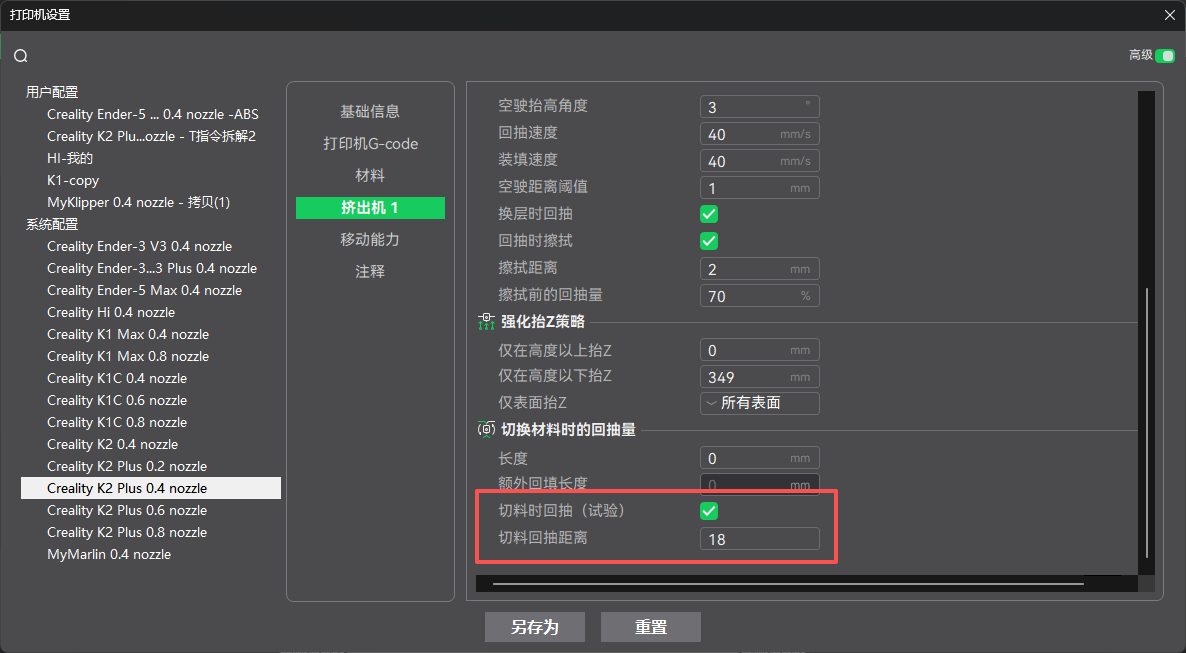Image resolution: width=1186 pixels, height=653 pixels.
Task: Click the search magnifier icon
Action: [x=21, y=56]
